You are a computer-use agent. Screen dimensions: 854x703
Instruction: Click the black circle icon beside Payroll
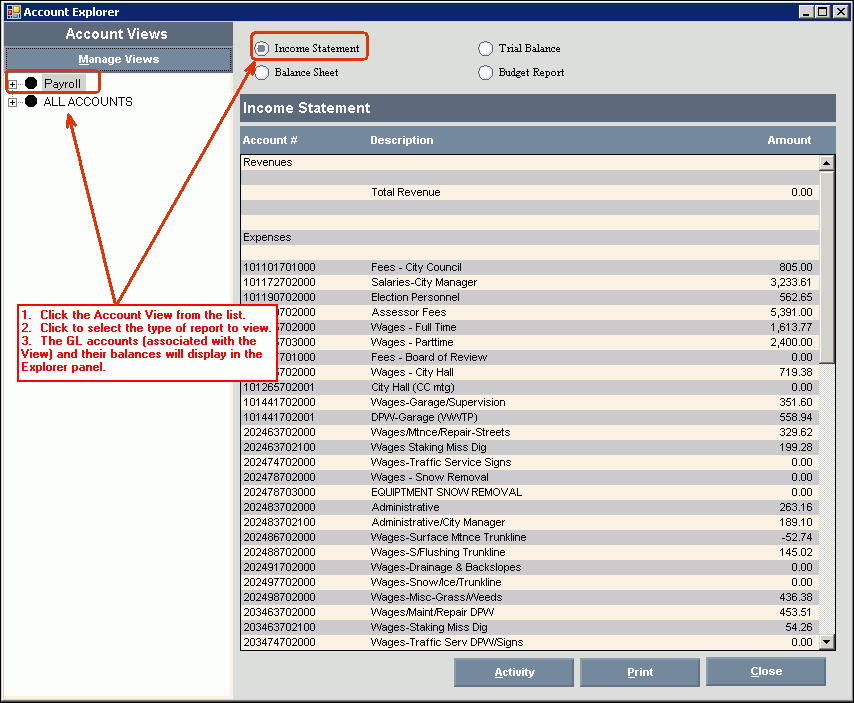tap(31, 84)
